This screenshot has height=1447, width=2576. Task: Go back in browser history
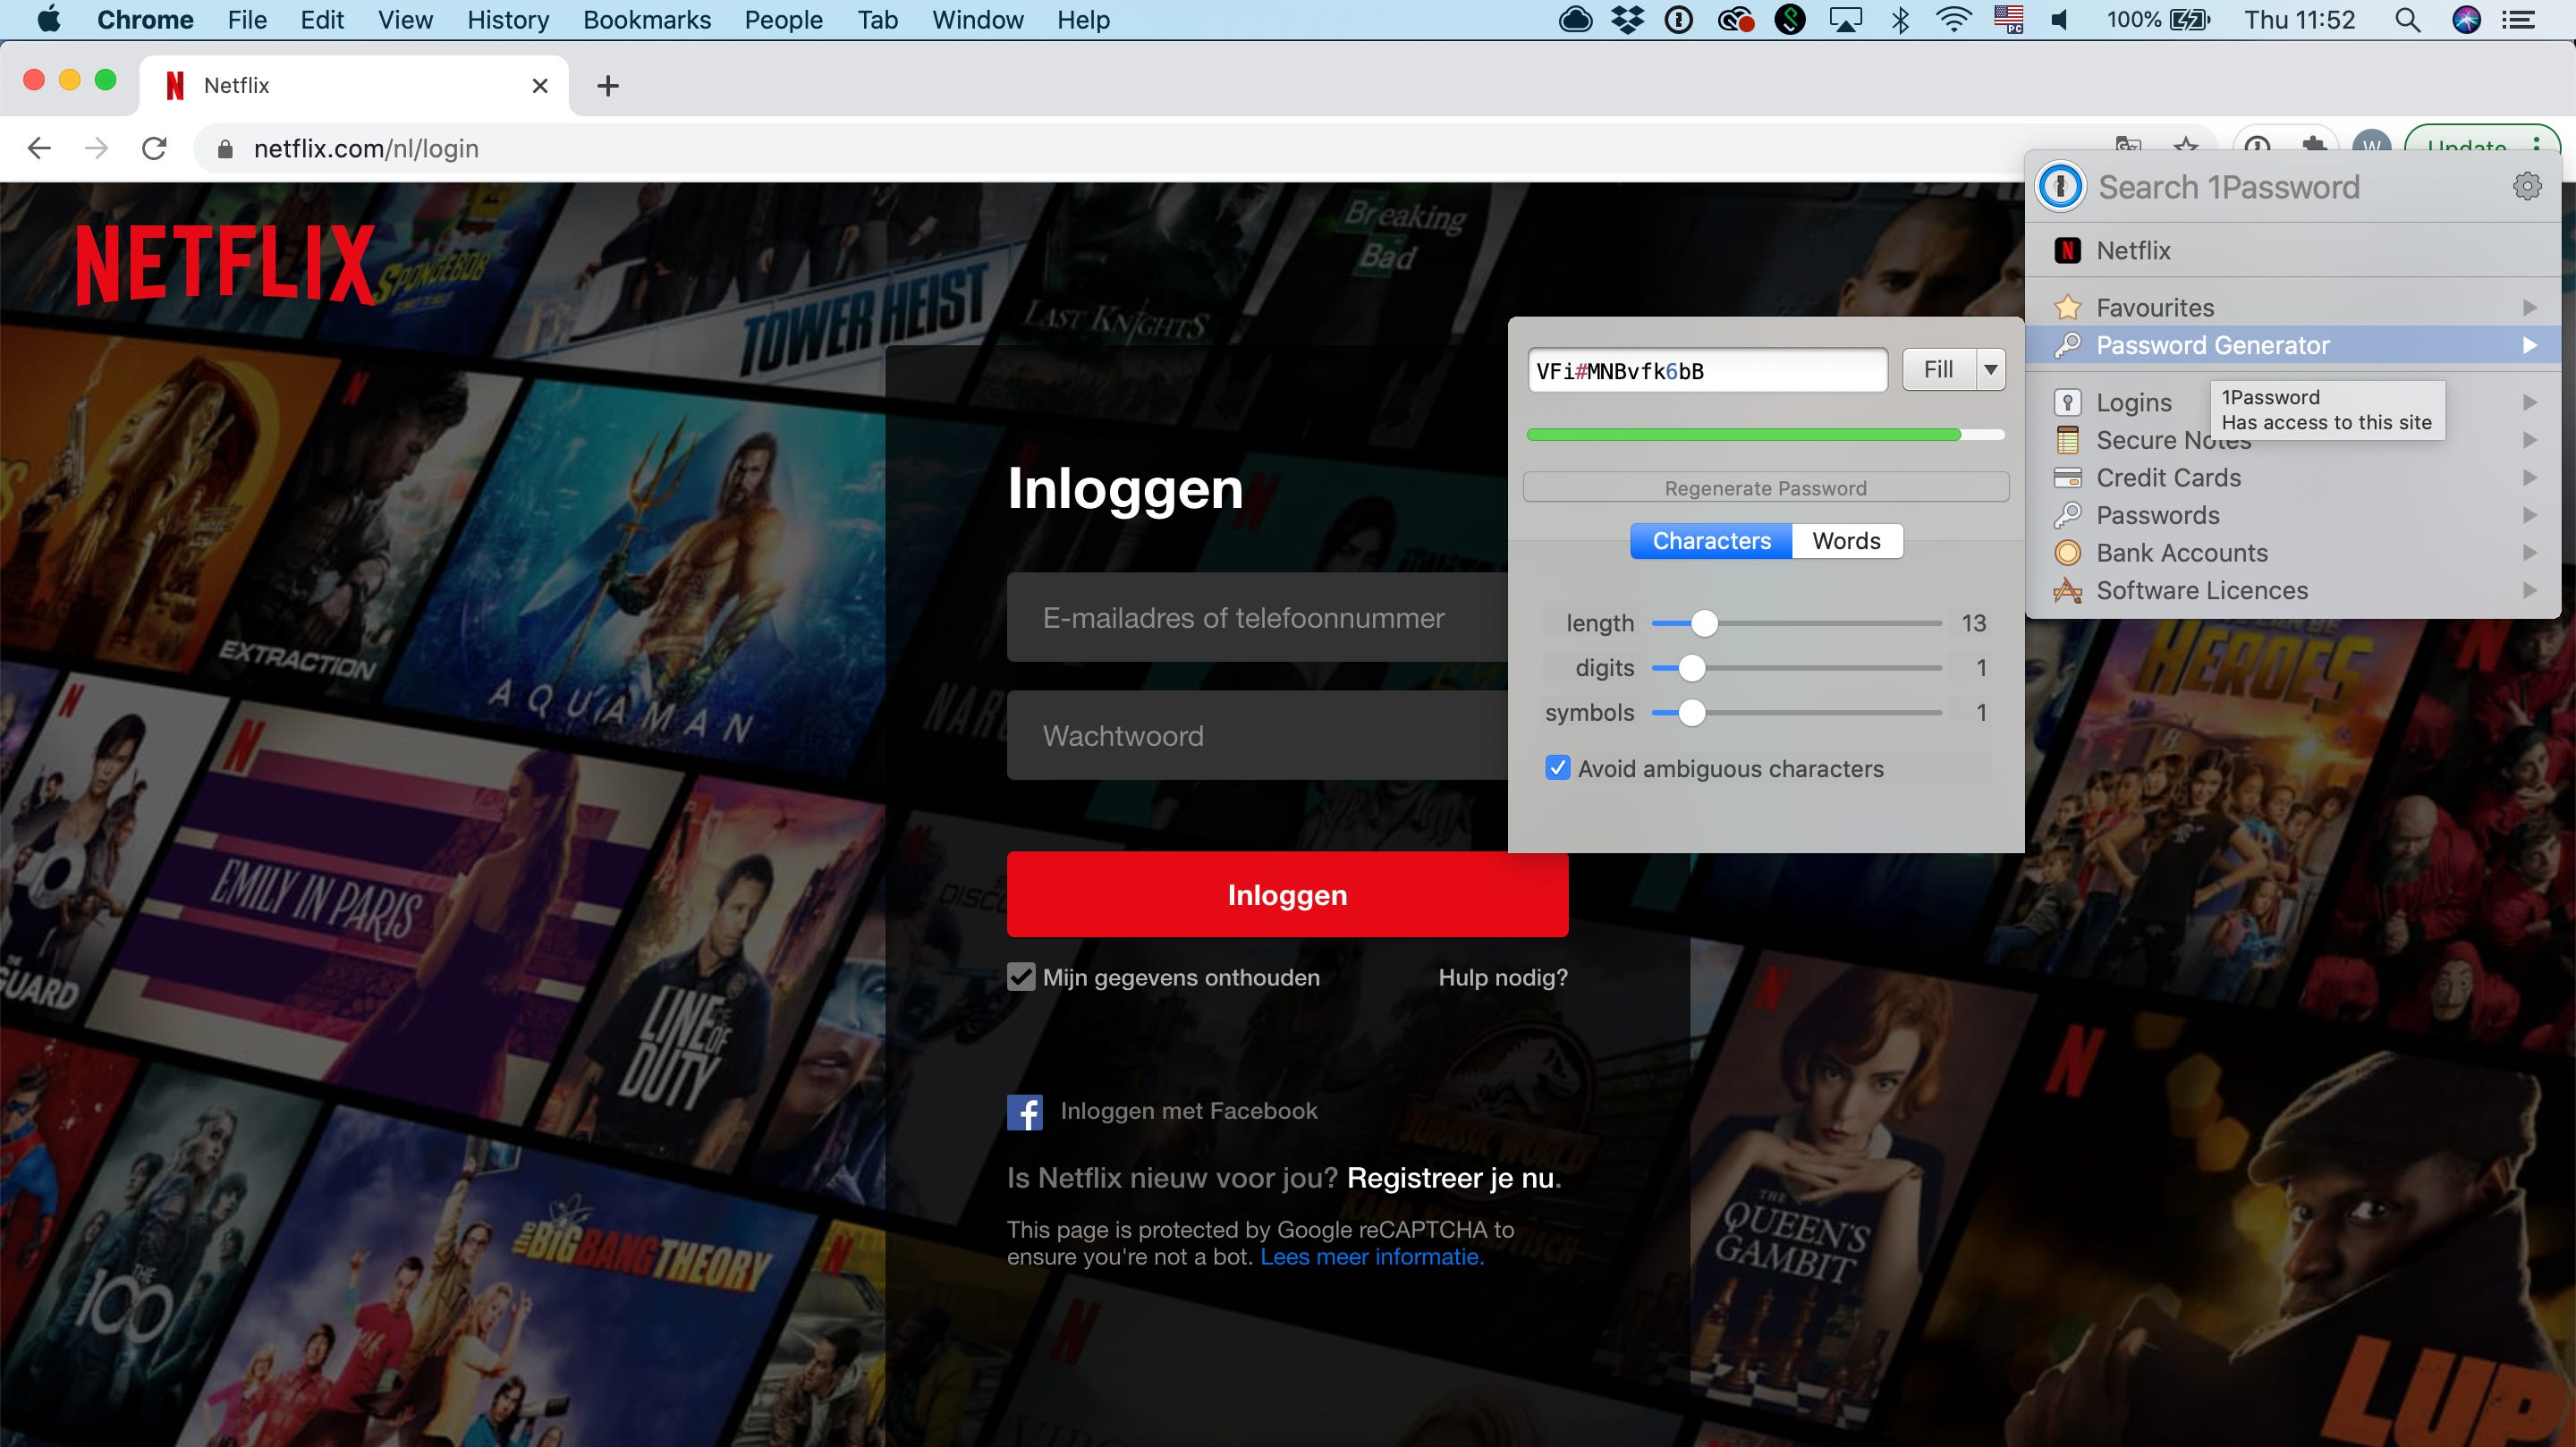(39, 148)
